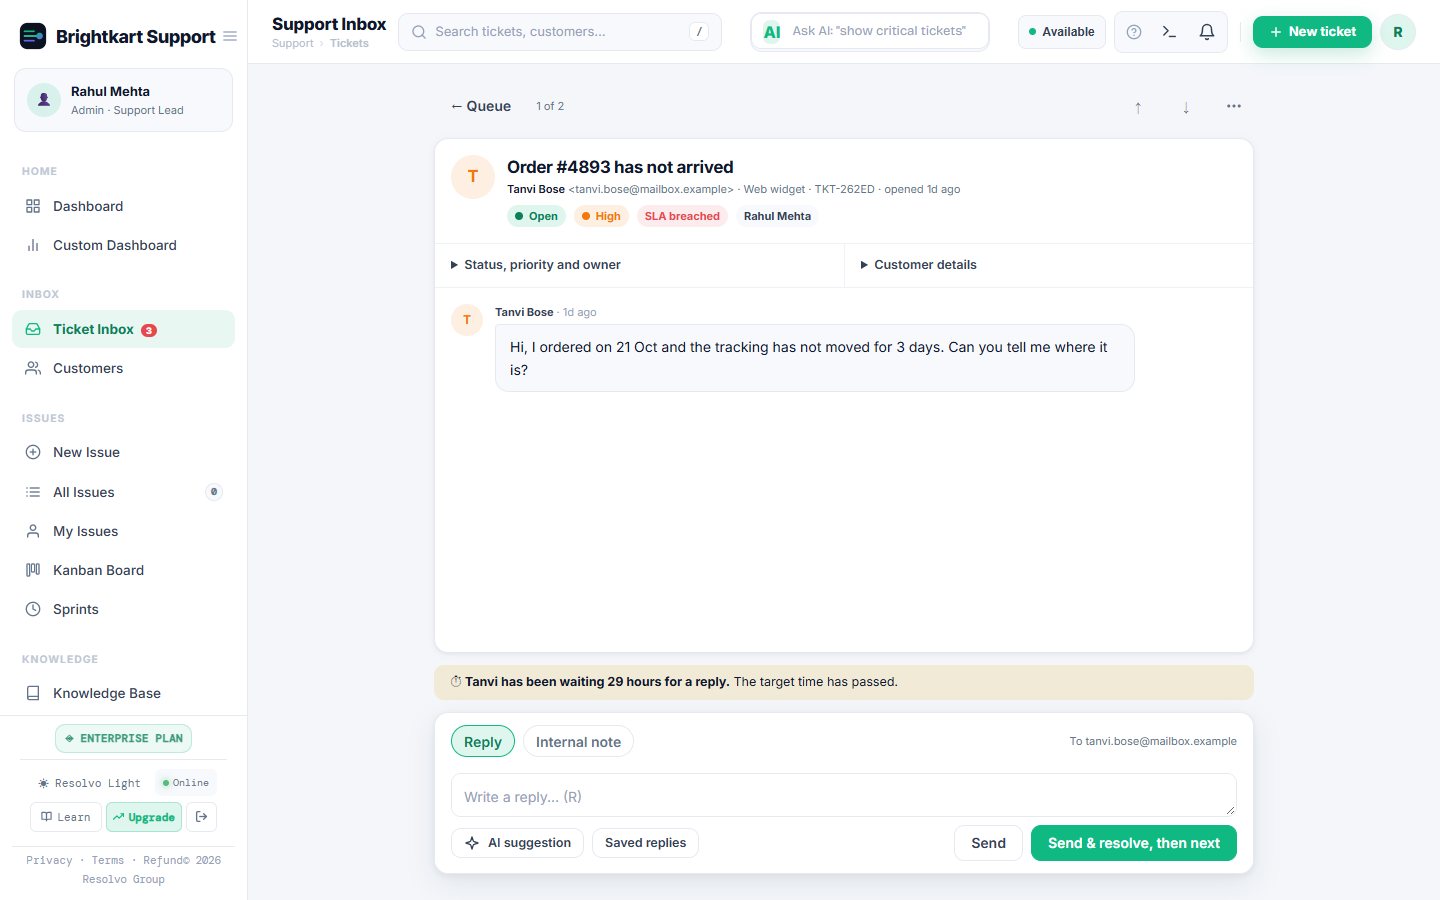Open Customers from the sidebar

(x=123, y=368)
